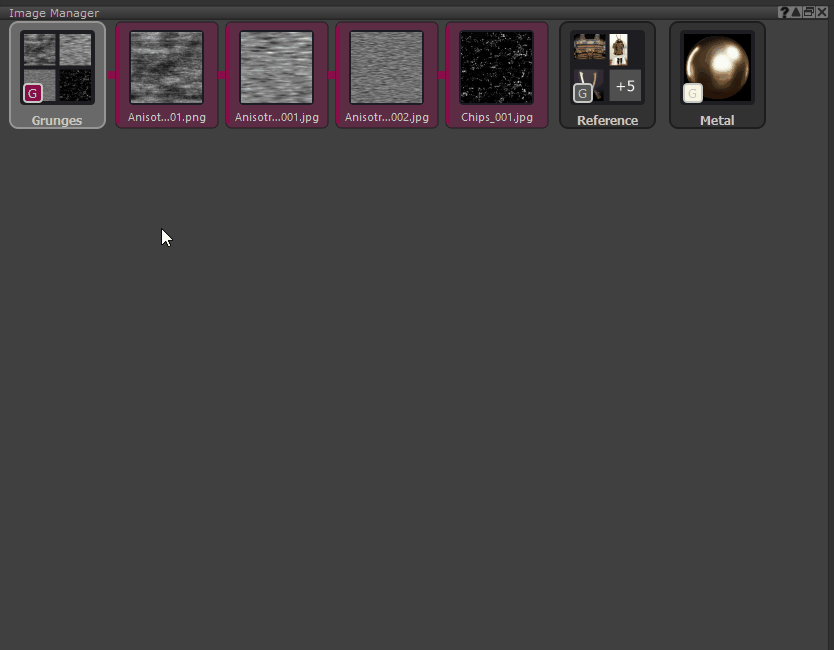Expand the +5 more images tile in Reference
Viewport: 834px width, 650px height.
625,86
